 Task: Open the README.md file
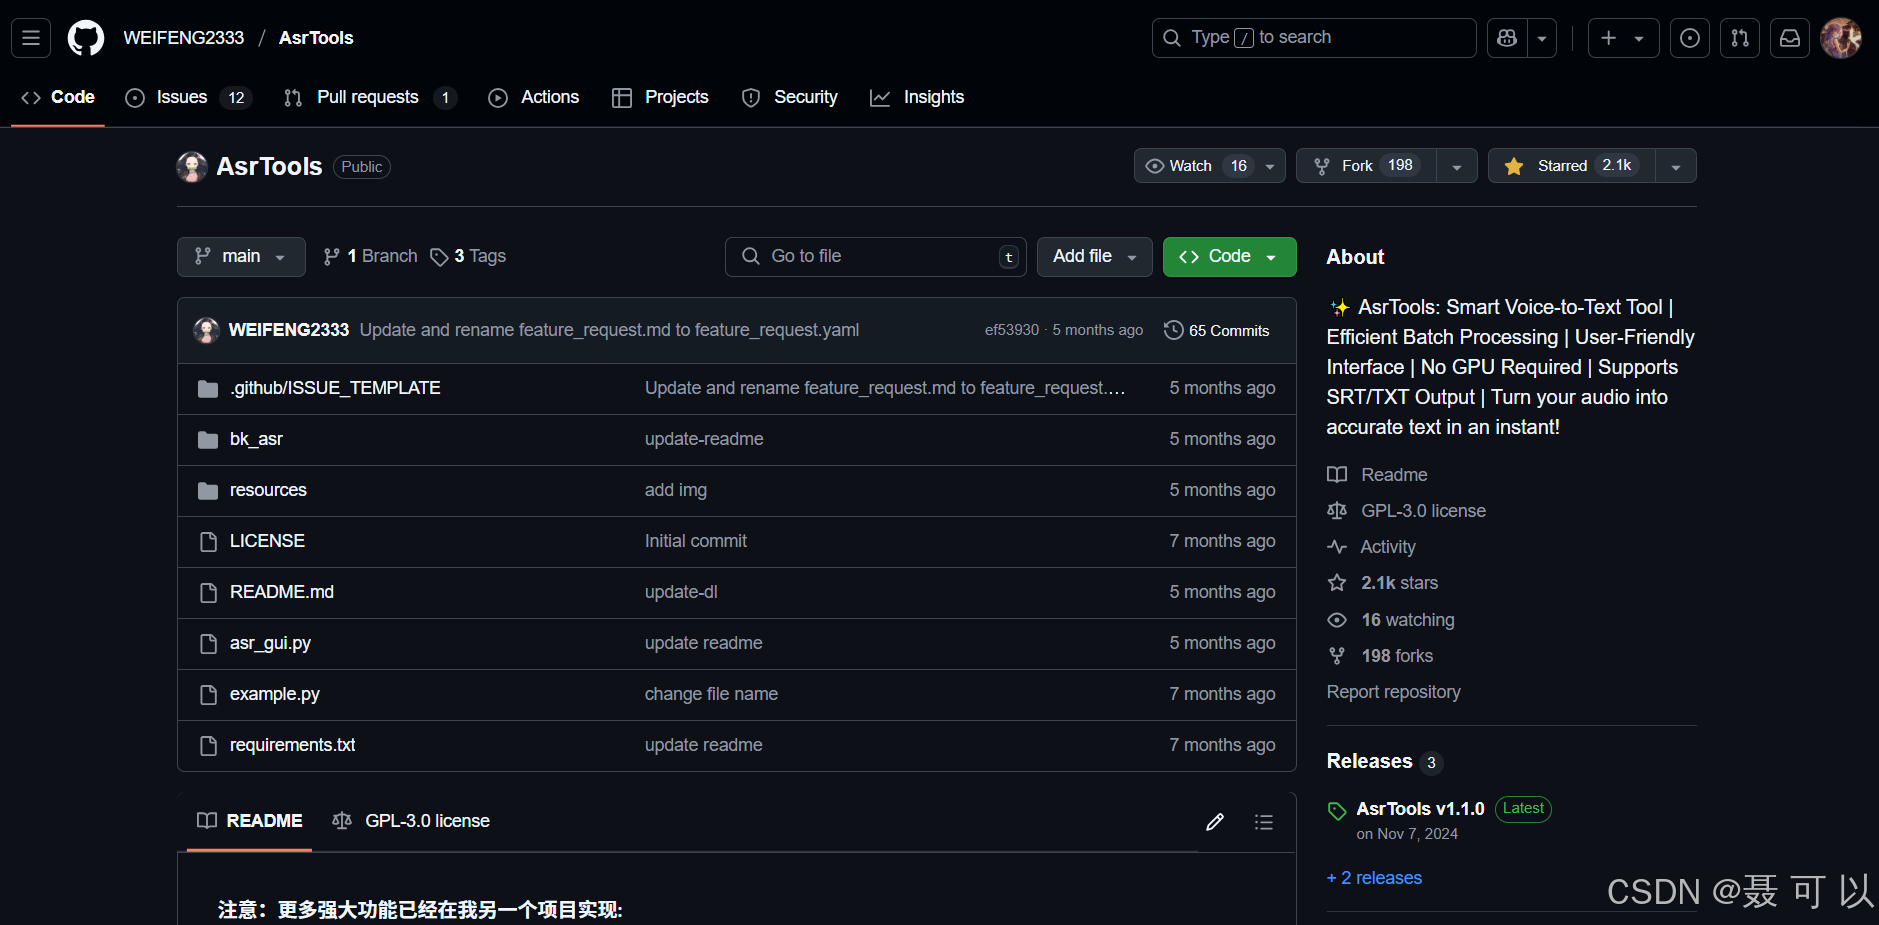(282, 592)
